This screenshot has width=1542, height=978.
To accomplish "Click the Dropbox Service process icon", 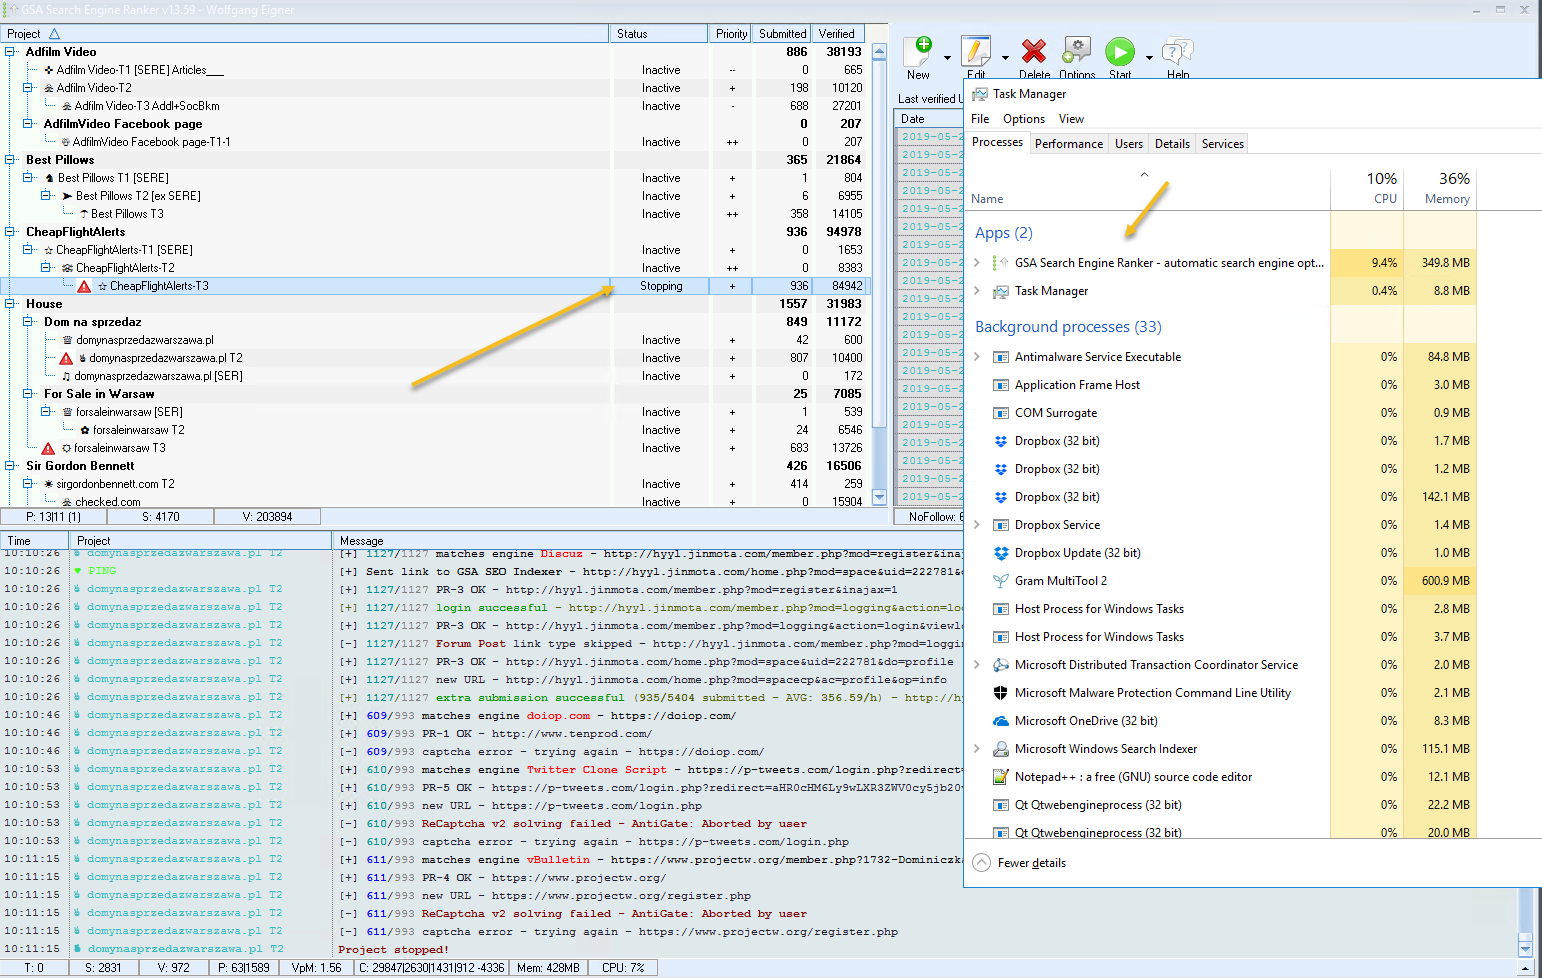I will click(x=1000, y=525).
